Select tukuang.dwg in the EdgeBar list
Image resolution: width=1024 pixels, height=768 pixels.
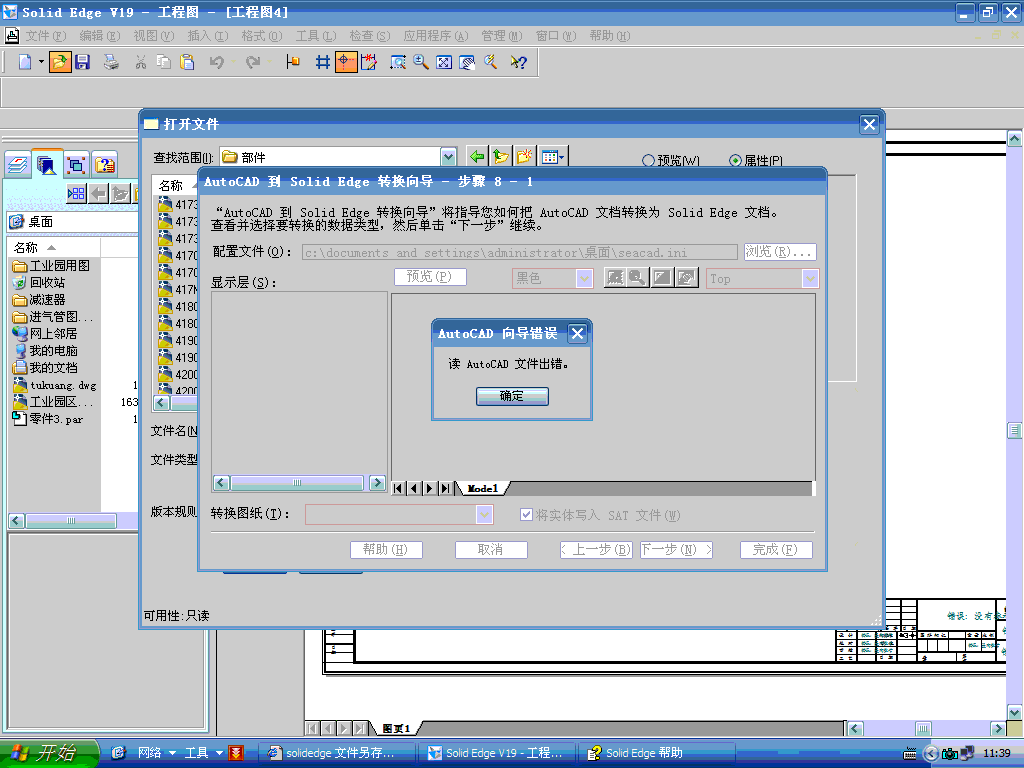tap(63, 385)
